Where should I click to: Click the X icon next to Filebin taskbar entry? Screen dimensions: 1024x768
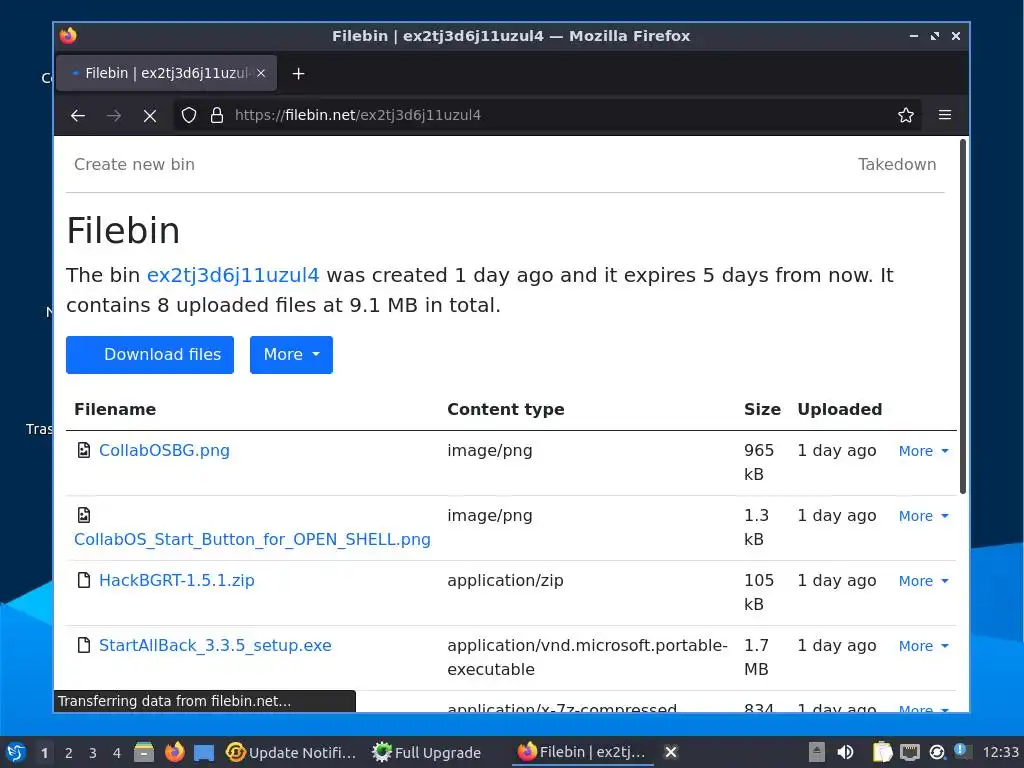tap(671, 752)
